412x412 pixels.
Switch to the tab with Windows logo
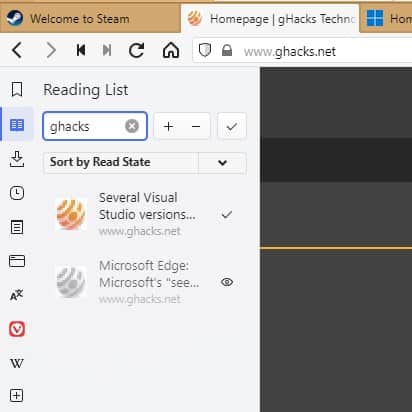[x=386, y=18]
